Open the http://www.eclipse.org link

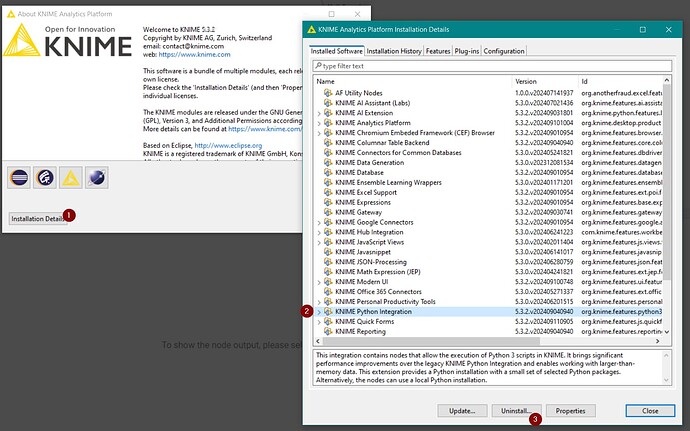point(228,145)
